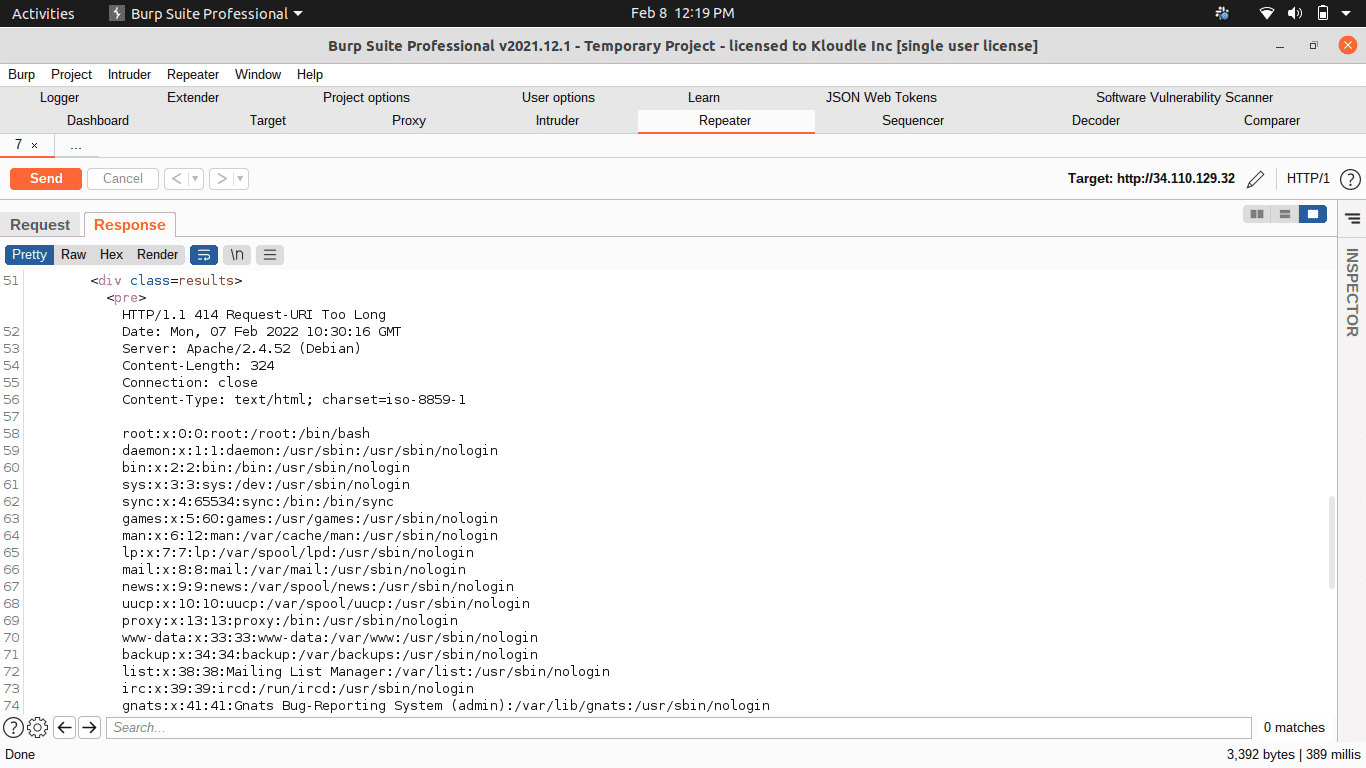Expand the Inspector panel toggle icon
This screenshot has width=1366, height=768.
point(1352,218)
